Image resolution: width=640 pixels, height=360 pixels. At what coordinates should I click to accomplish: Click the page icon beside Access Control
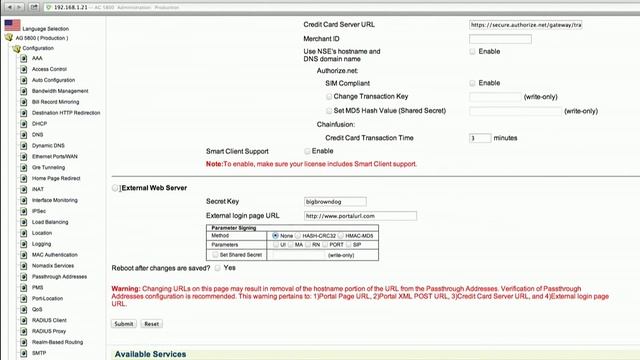[24, 69]
